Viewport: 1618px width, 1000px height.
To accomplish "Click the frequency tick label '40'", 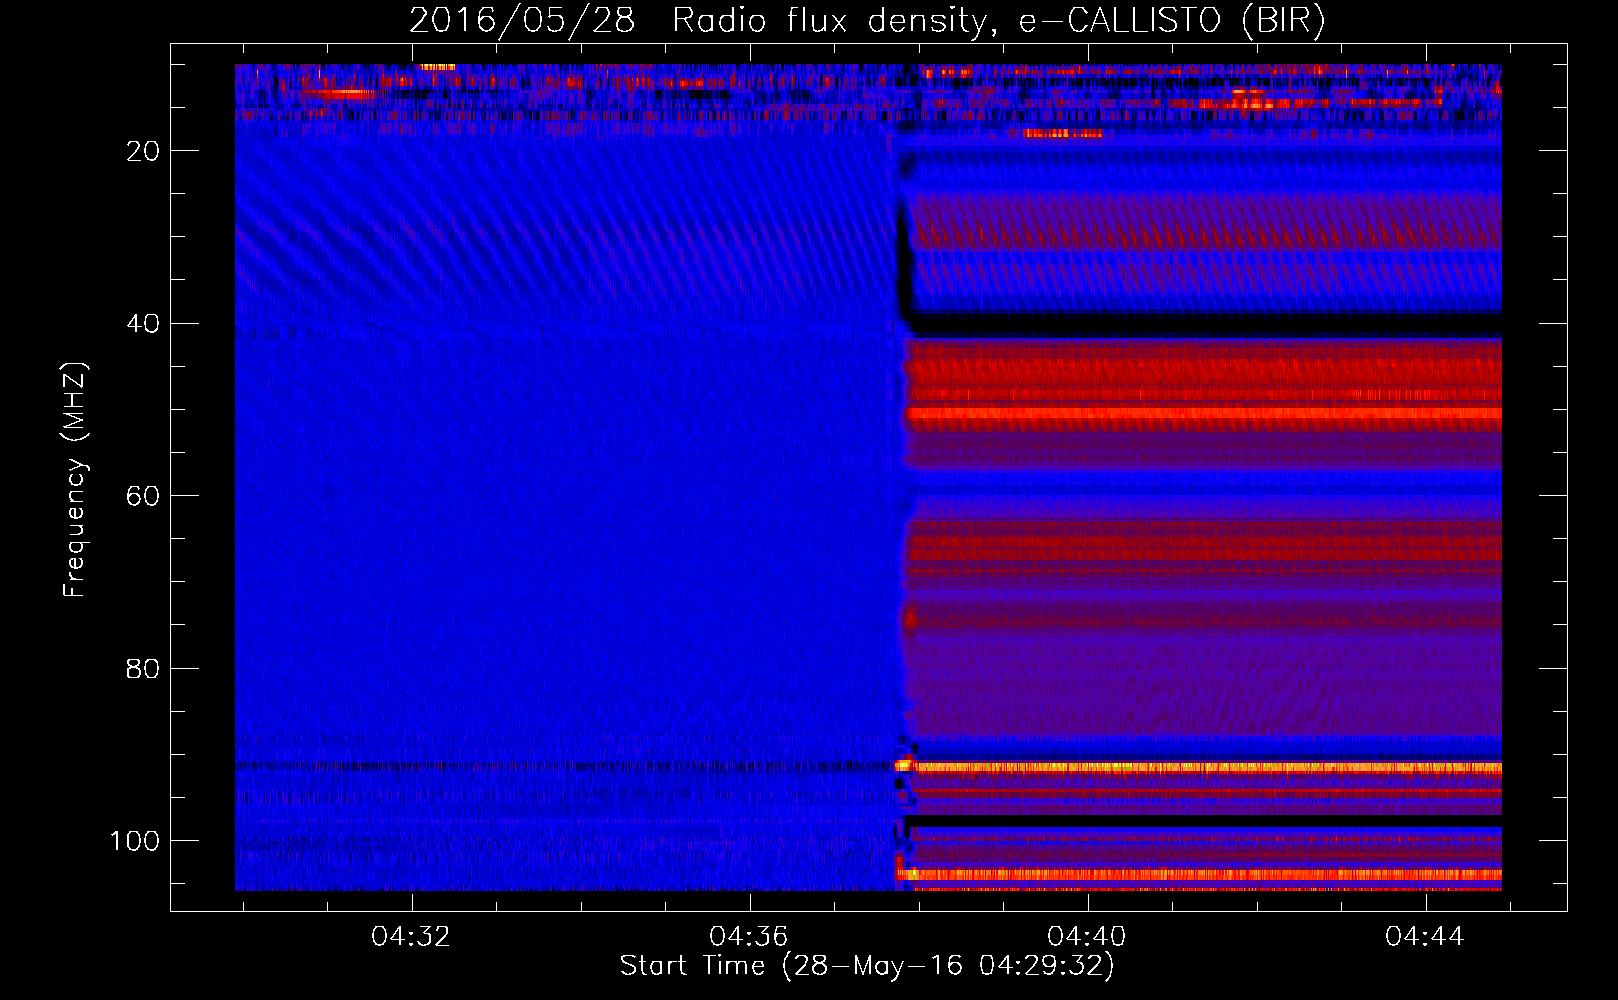I will 143,324.
